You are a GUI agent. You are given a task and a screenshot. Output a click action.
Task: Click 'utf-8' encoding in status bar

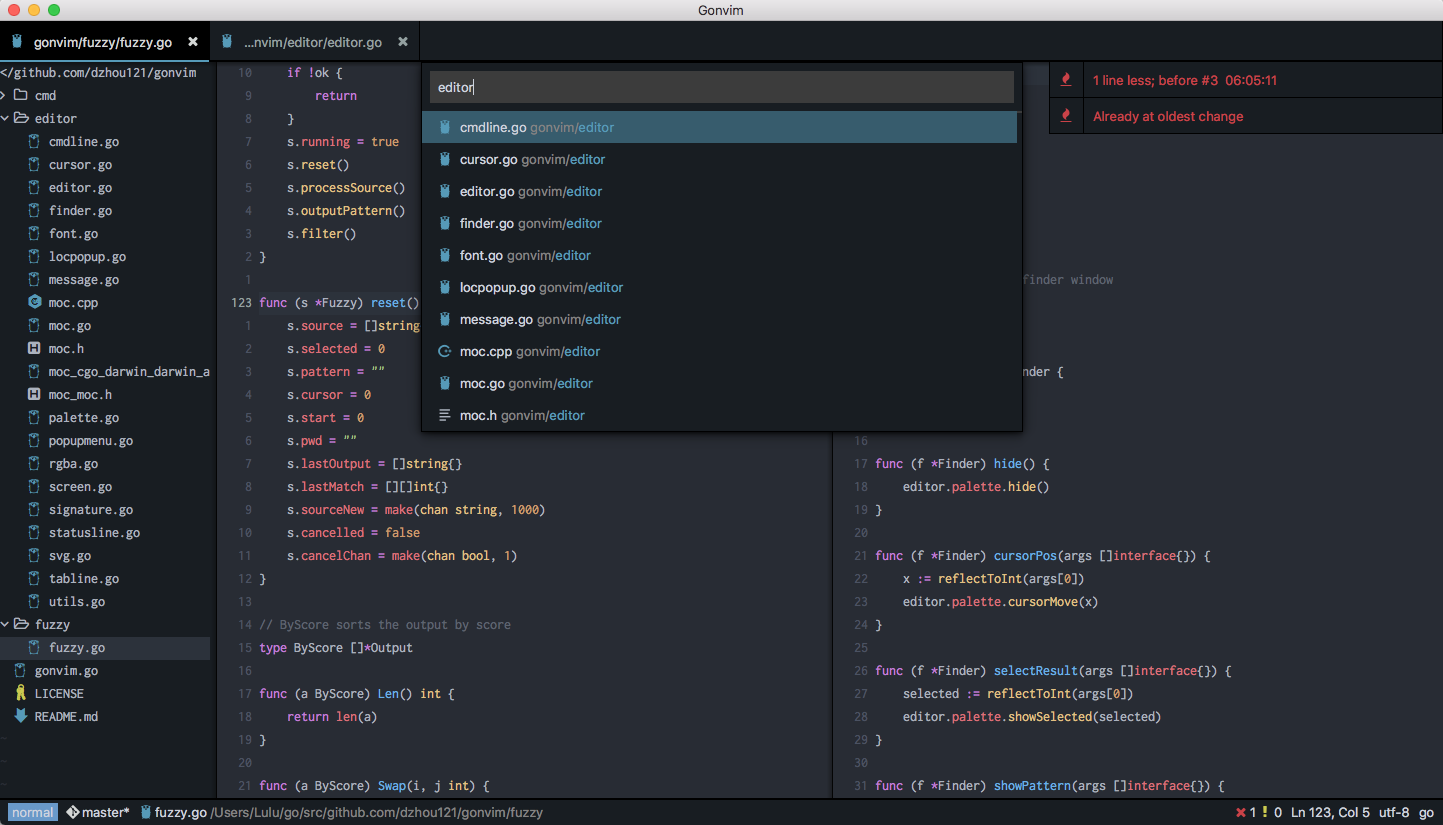coord(1394,813)
